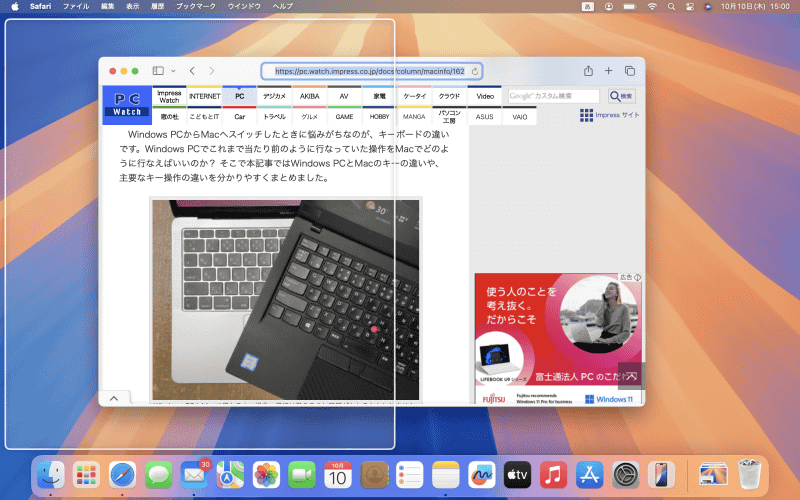Open Finder from the Dock
Image resolution: width=800 pixels, height=500 pixels.
point(51,476)
